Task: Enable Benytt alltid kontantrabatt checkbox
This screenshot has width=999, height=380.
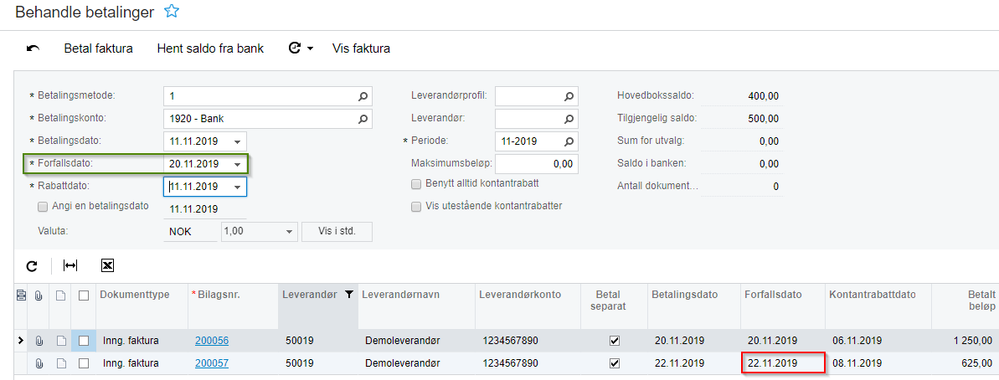Action: pyautogui.click(x=416, y=184)
